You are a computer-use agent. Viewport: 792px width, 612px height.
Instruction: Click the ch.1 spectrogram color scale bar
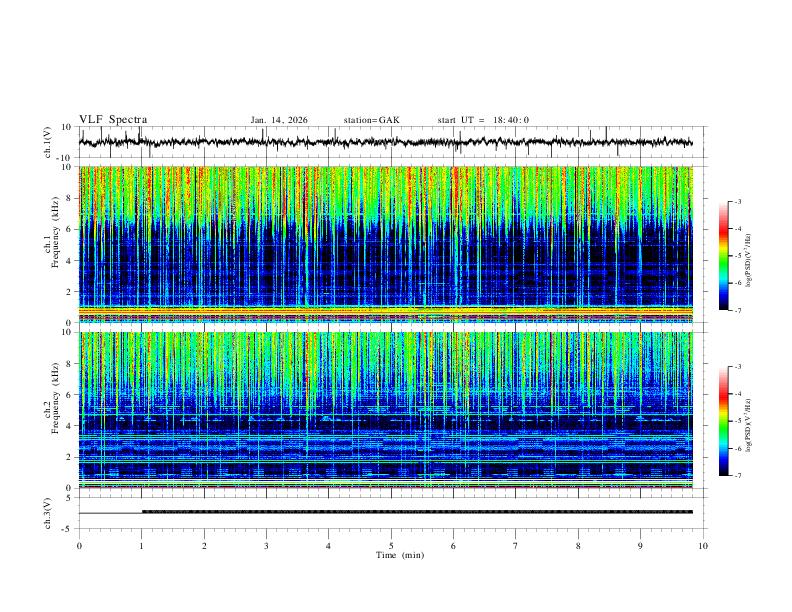(x=723, y=256)
